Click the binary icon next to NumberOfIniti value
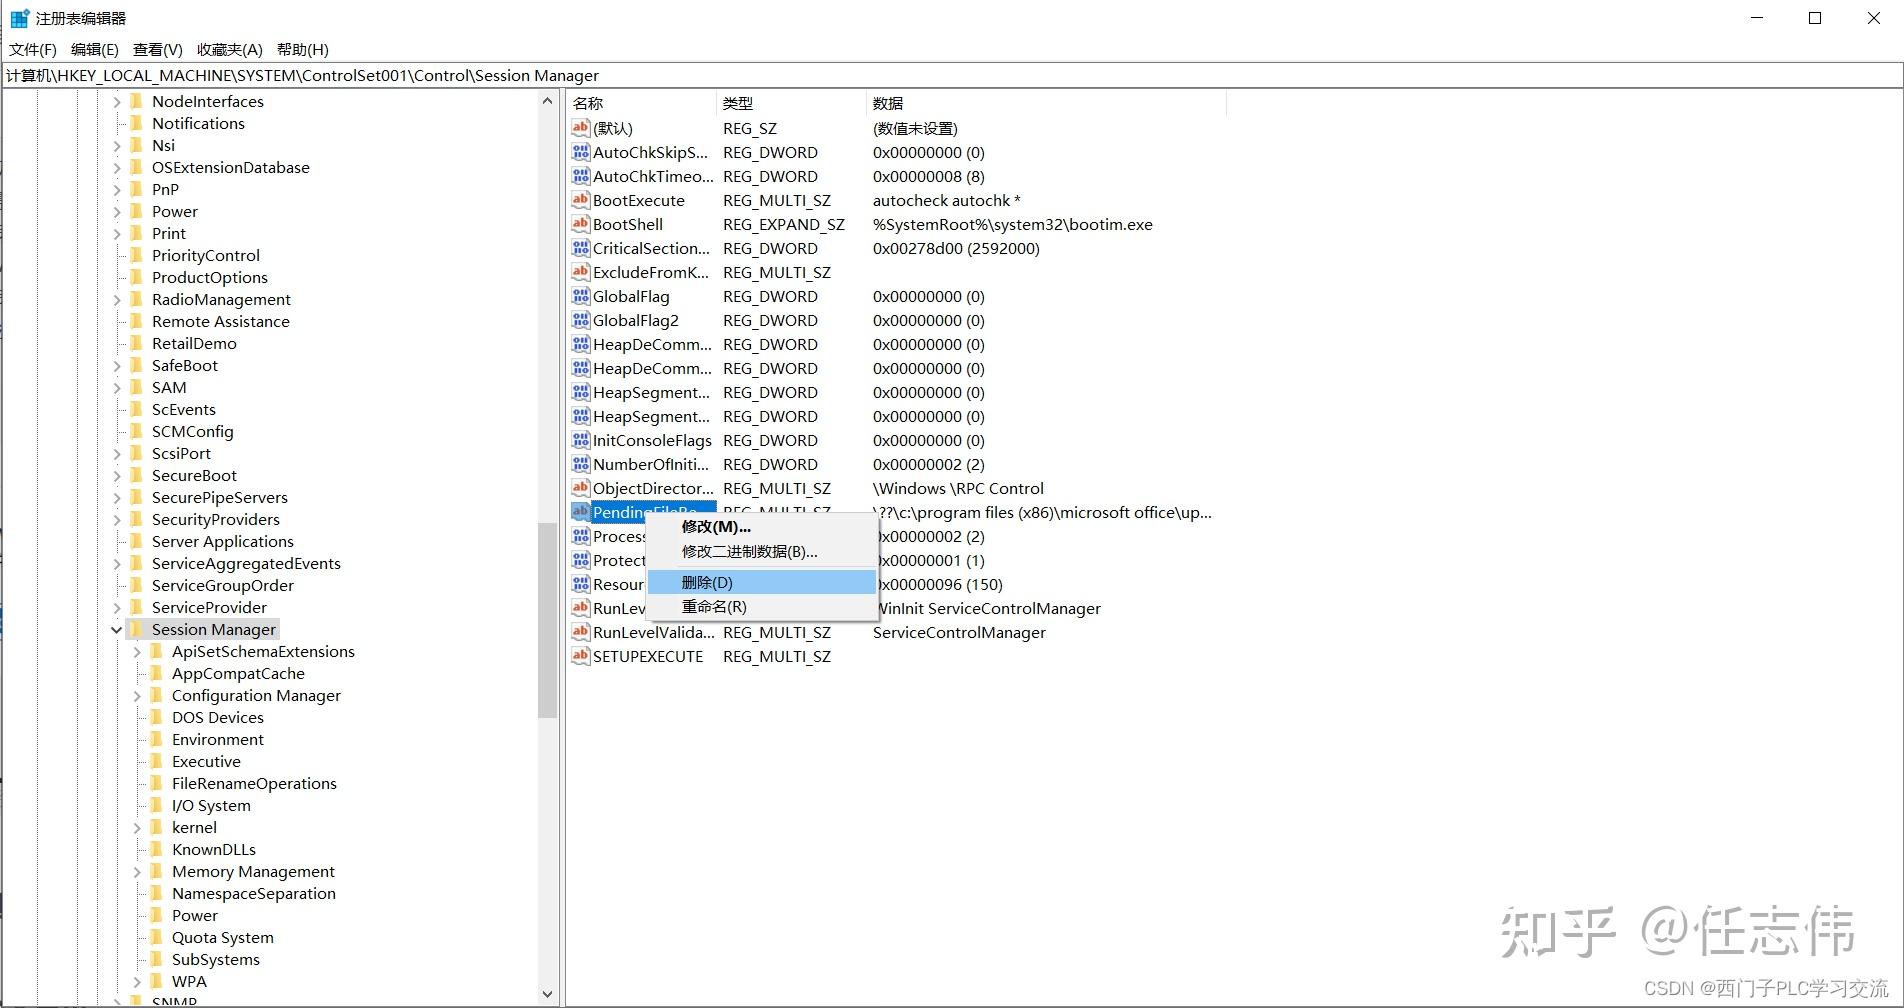Viewport: 1904px width, 1008px height. pos(580,464)
